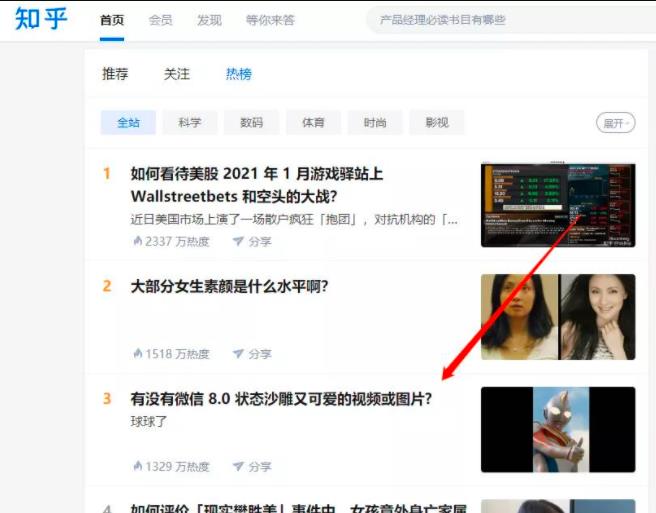
Task: Filter hot list by 科学
Action: tap(190, 123)
